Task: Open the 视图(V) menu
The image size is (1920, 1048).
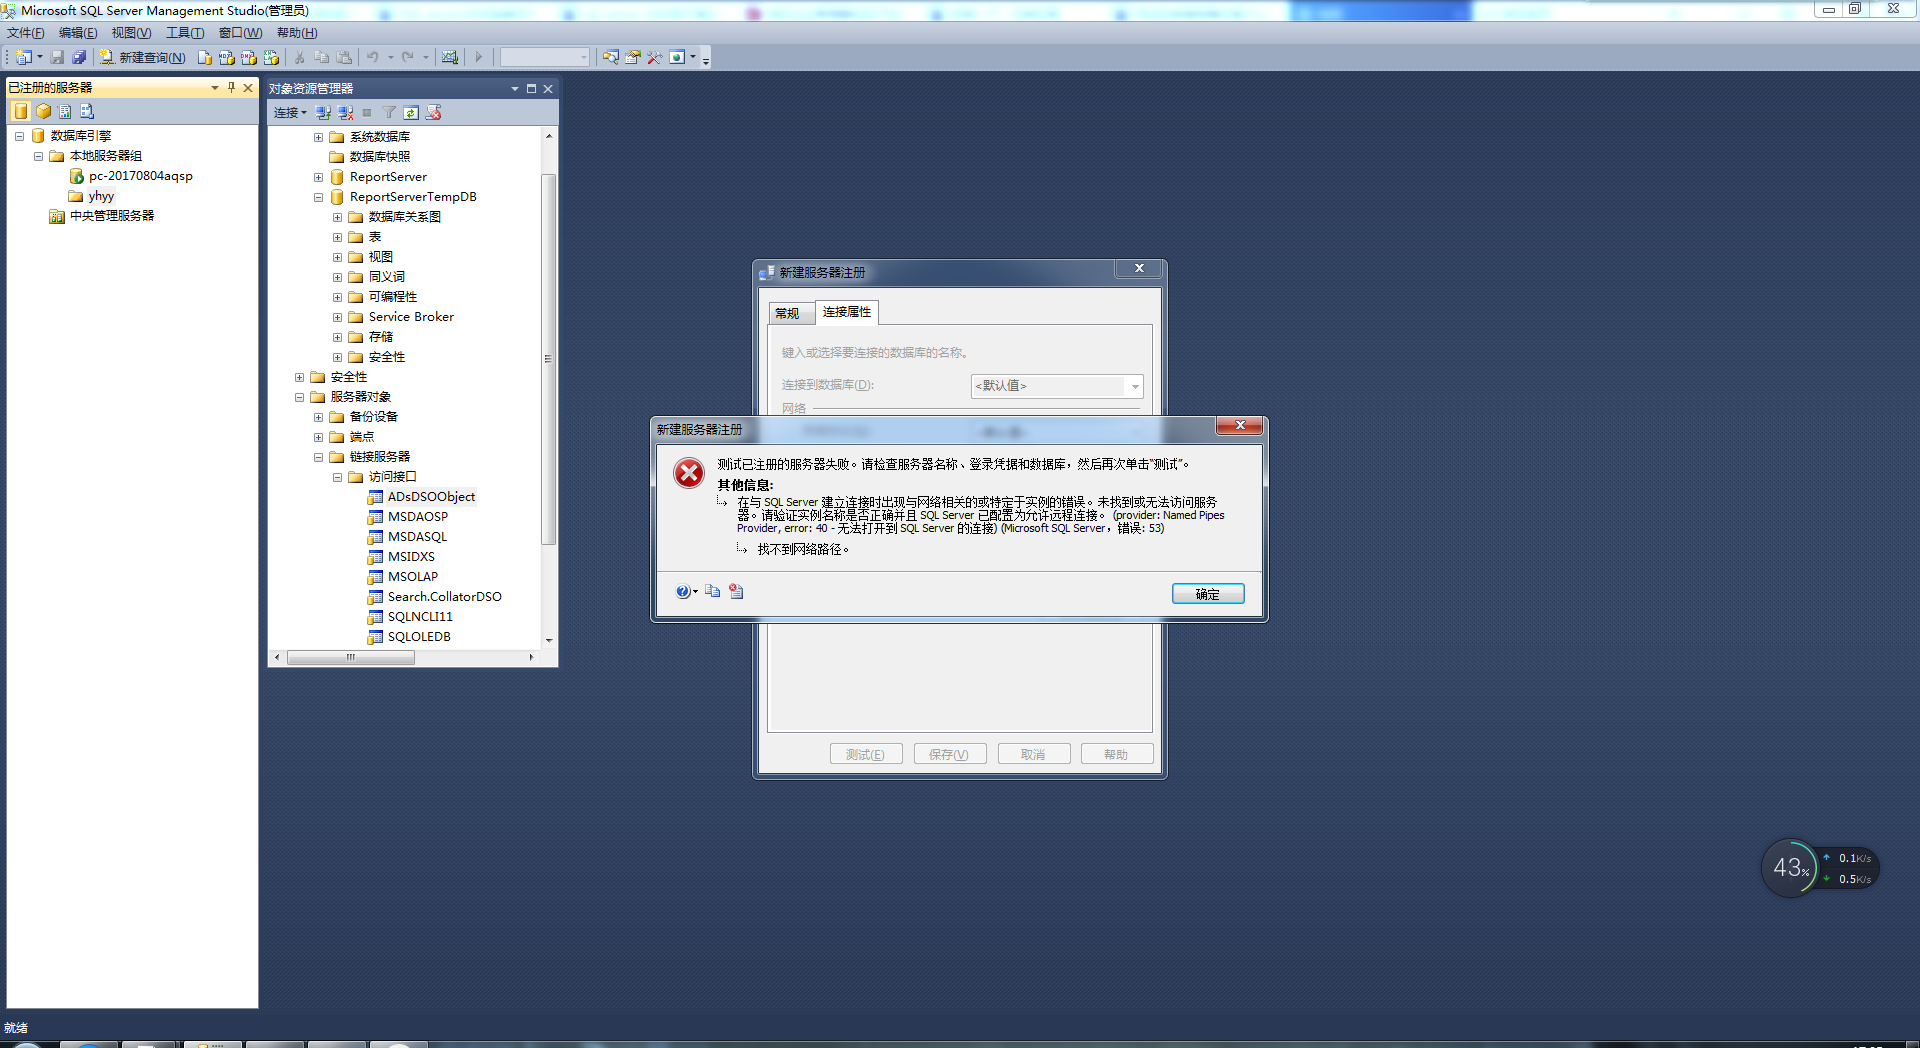Action: pos(131,33)
